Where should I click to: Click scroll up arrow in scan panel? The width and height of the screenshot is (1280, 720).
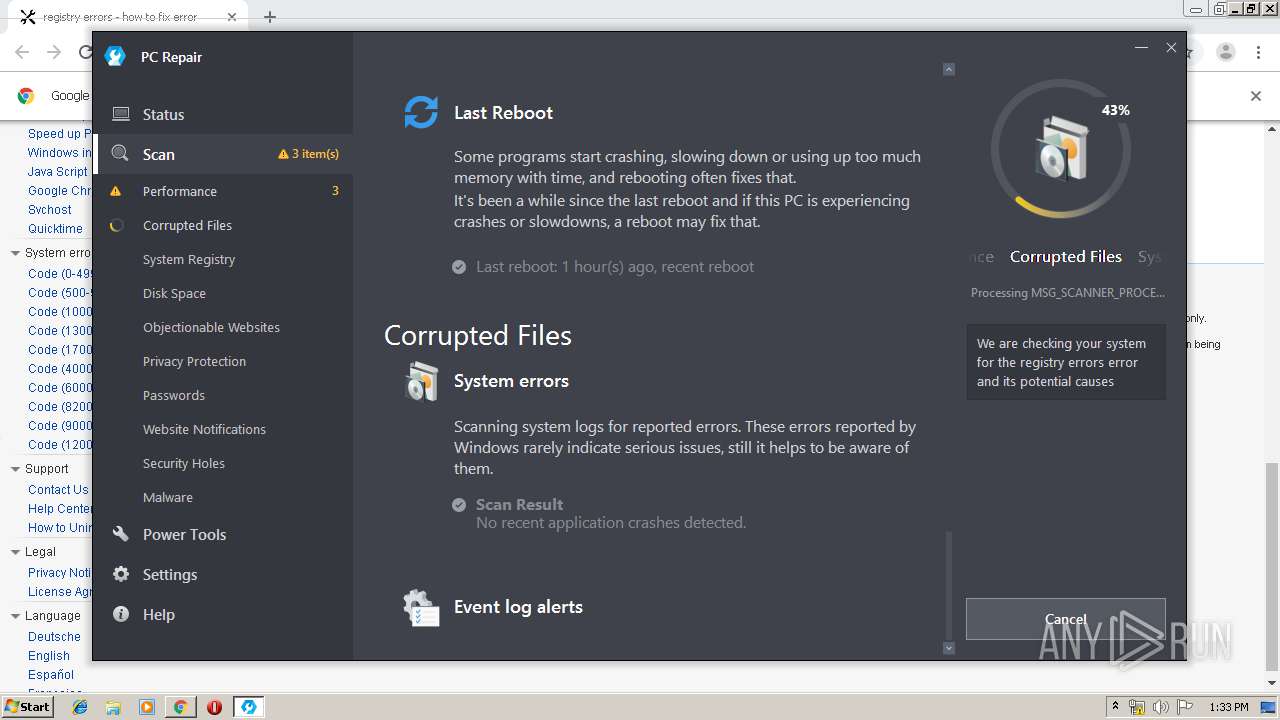(949, 69)
